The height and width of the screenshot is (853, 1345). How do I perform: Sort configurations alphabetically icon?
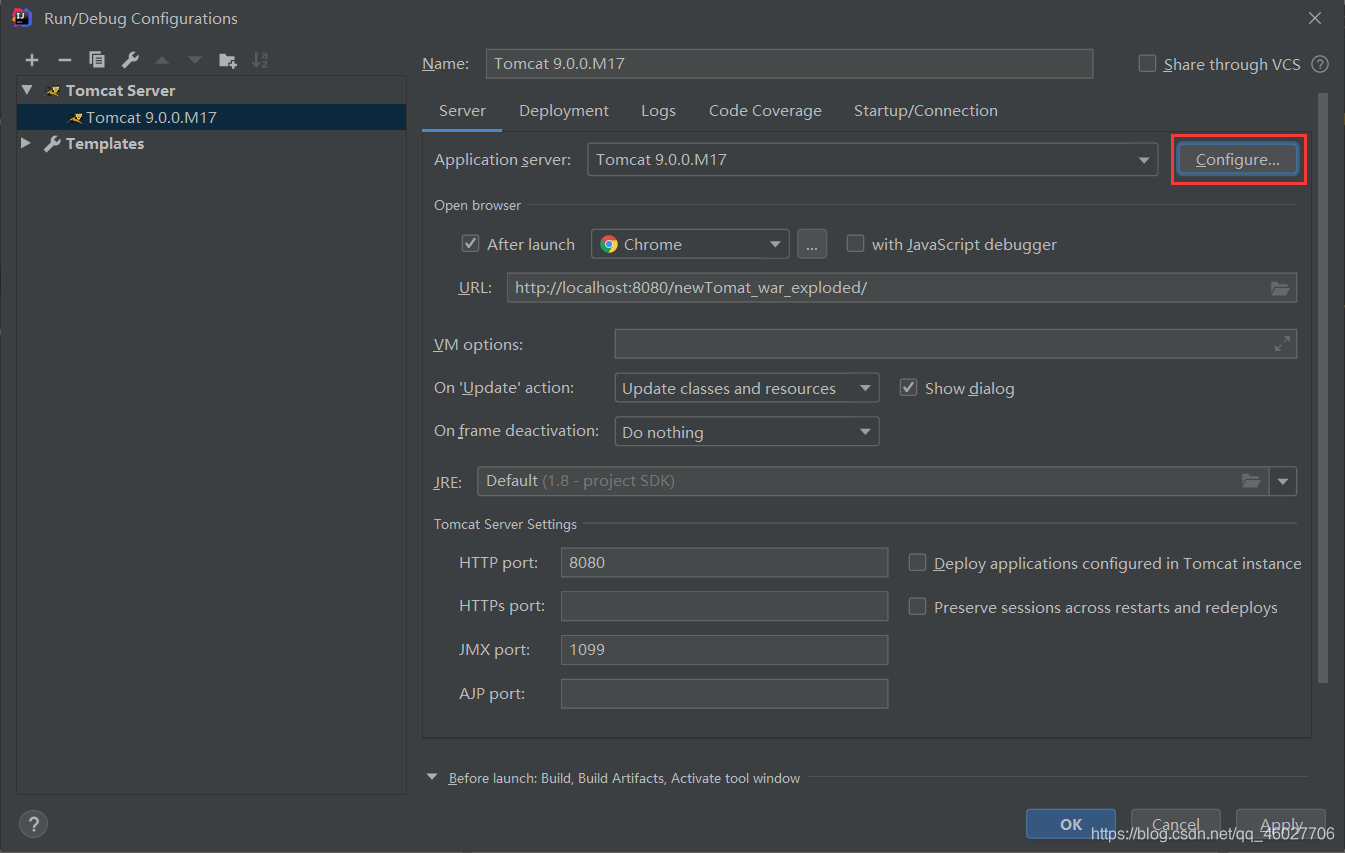[x=260, y=60]
